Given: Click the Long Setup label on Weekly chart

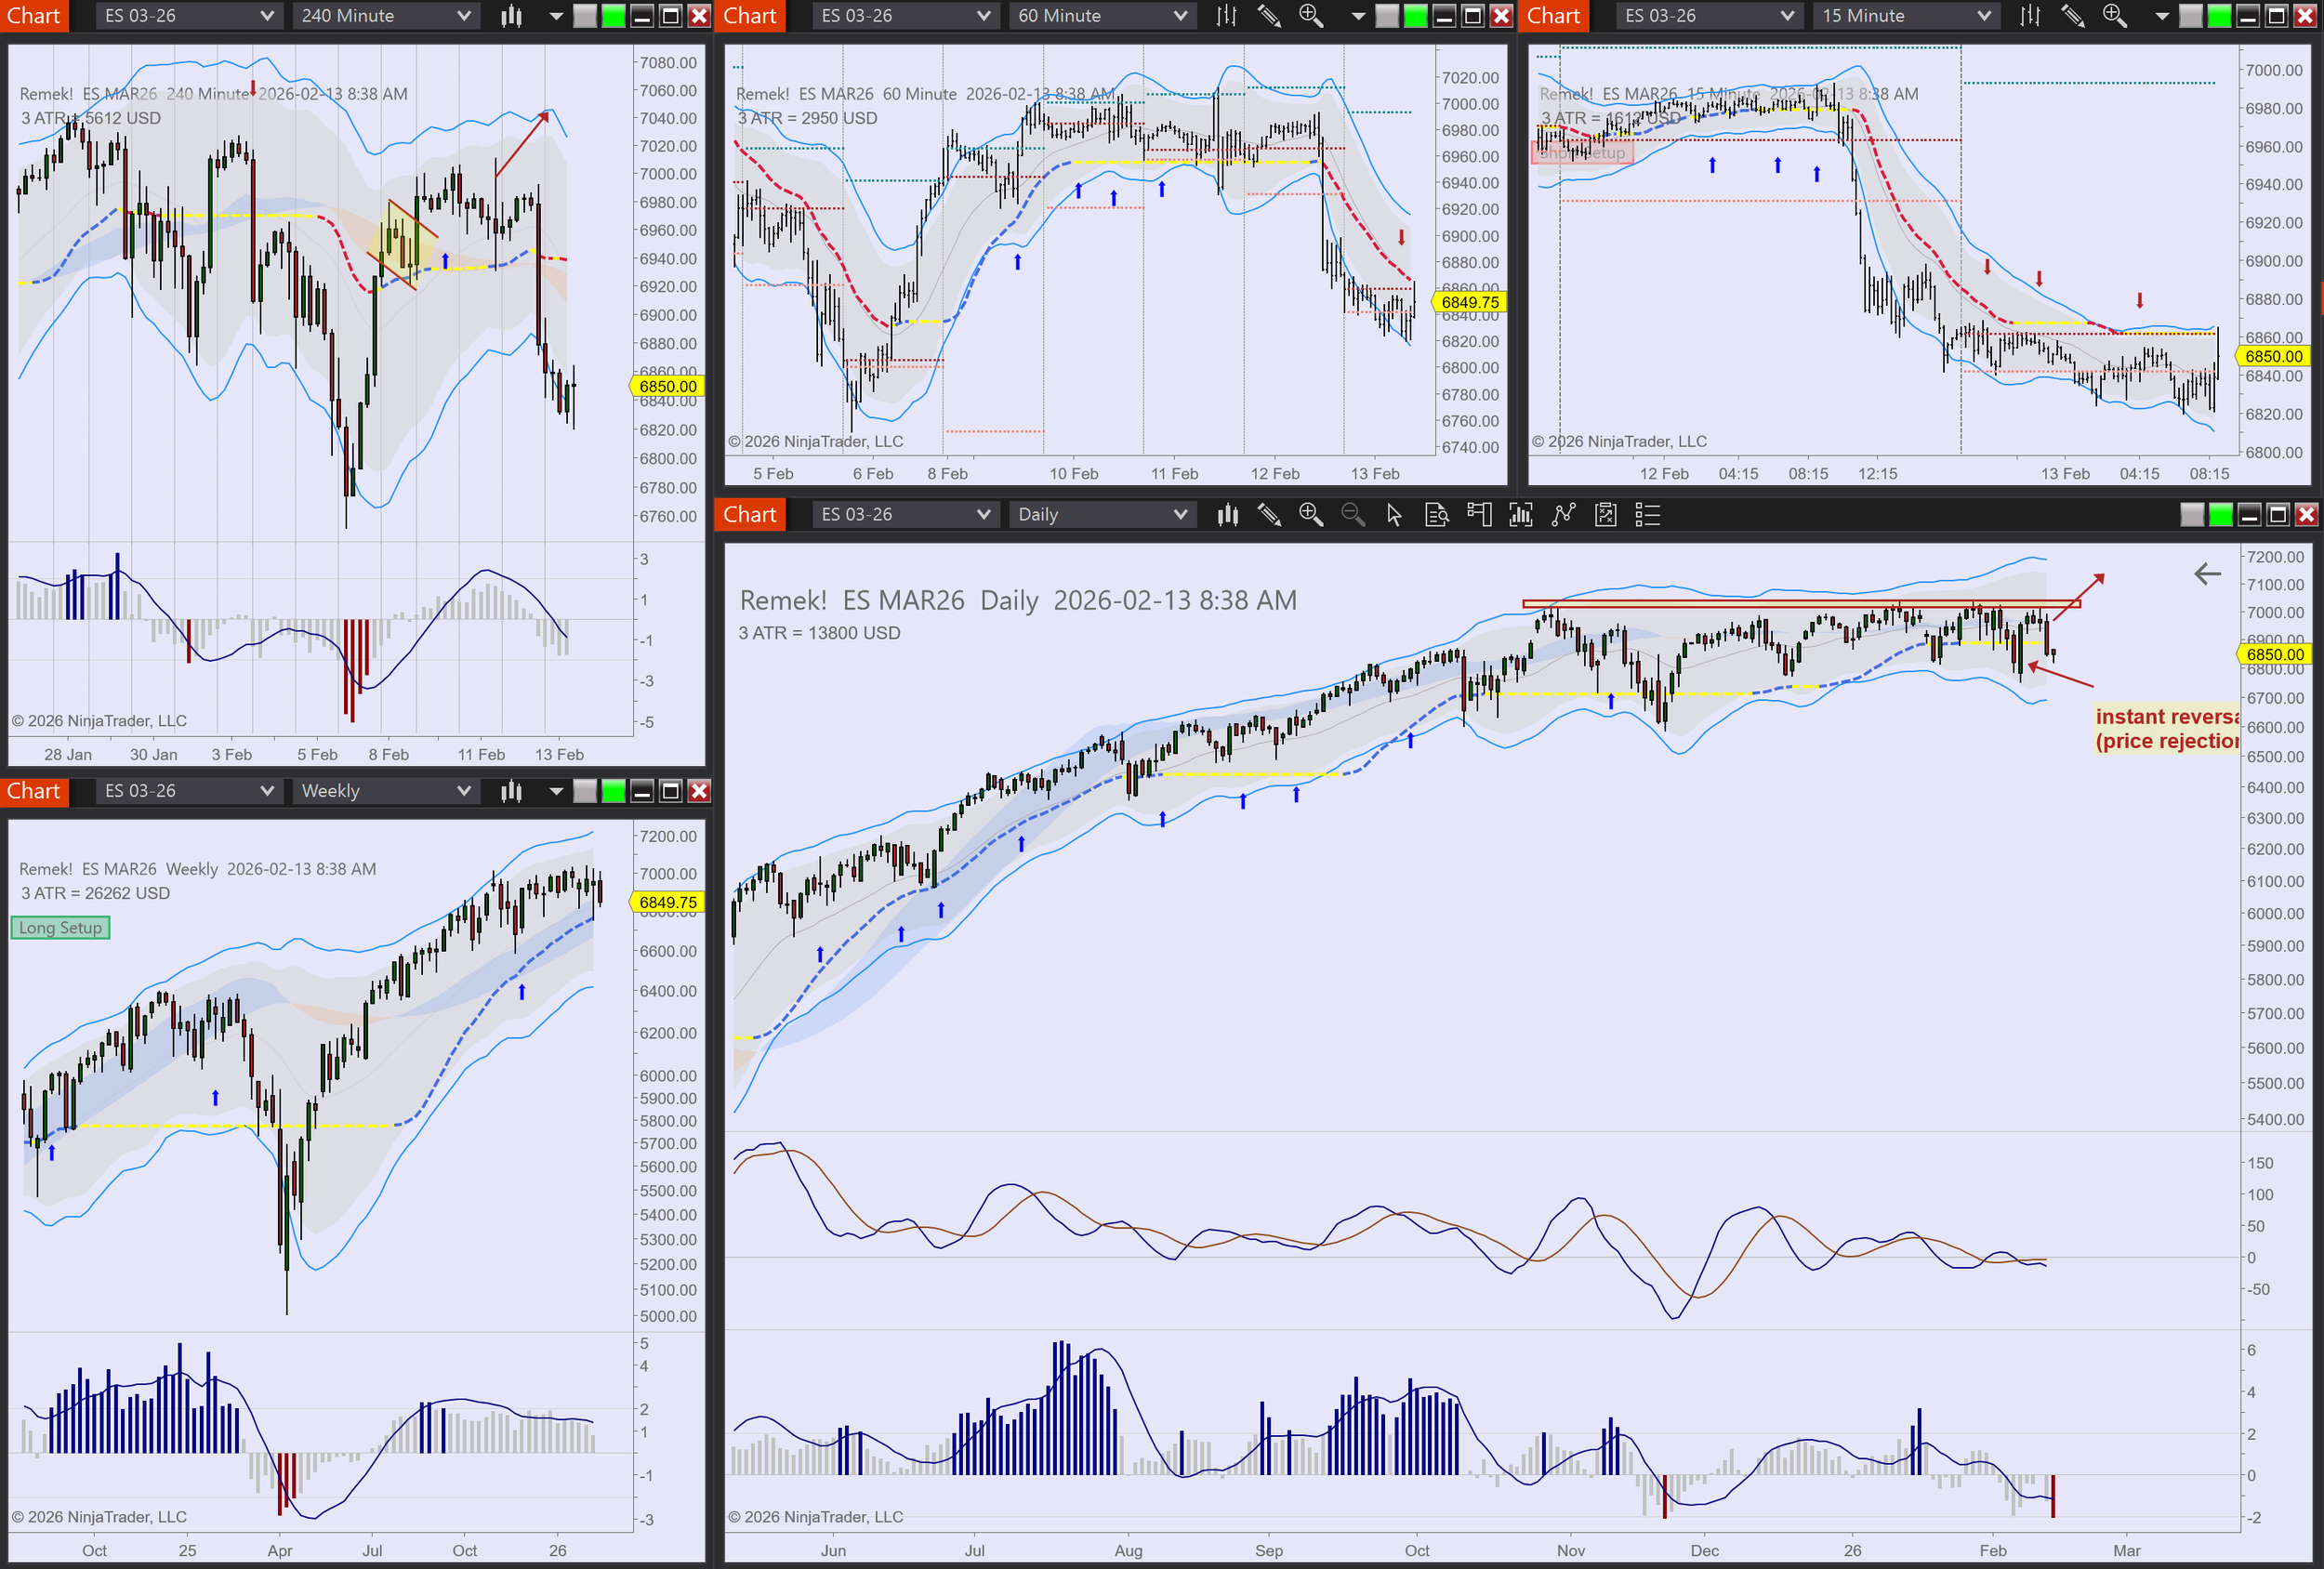Looking at the screenshot, I should pyautogui.click(x=60, y=928).
